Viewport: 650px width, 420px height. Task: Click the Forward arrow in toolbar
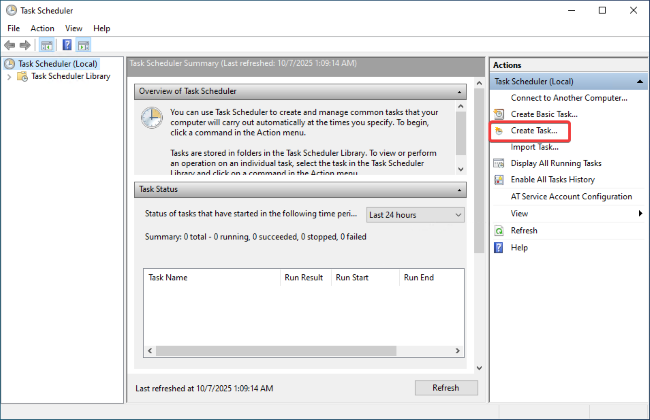click(x=26, y=45)
